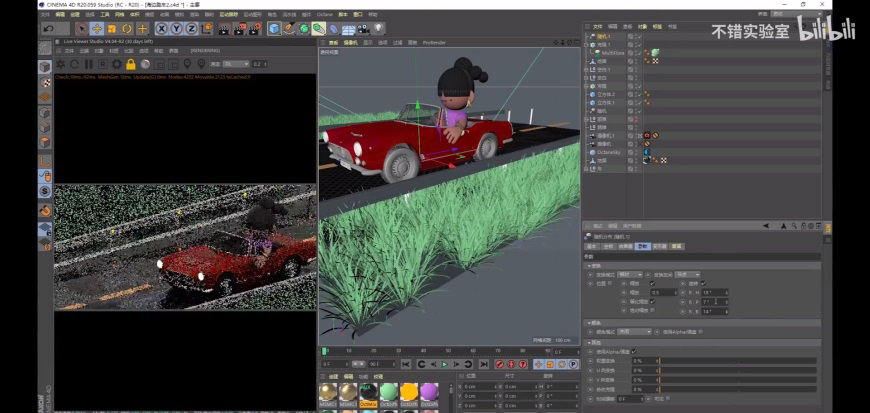Toggle the X axis lock icon

pyautogui.click(x=162, y=28)
